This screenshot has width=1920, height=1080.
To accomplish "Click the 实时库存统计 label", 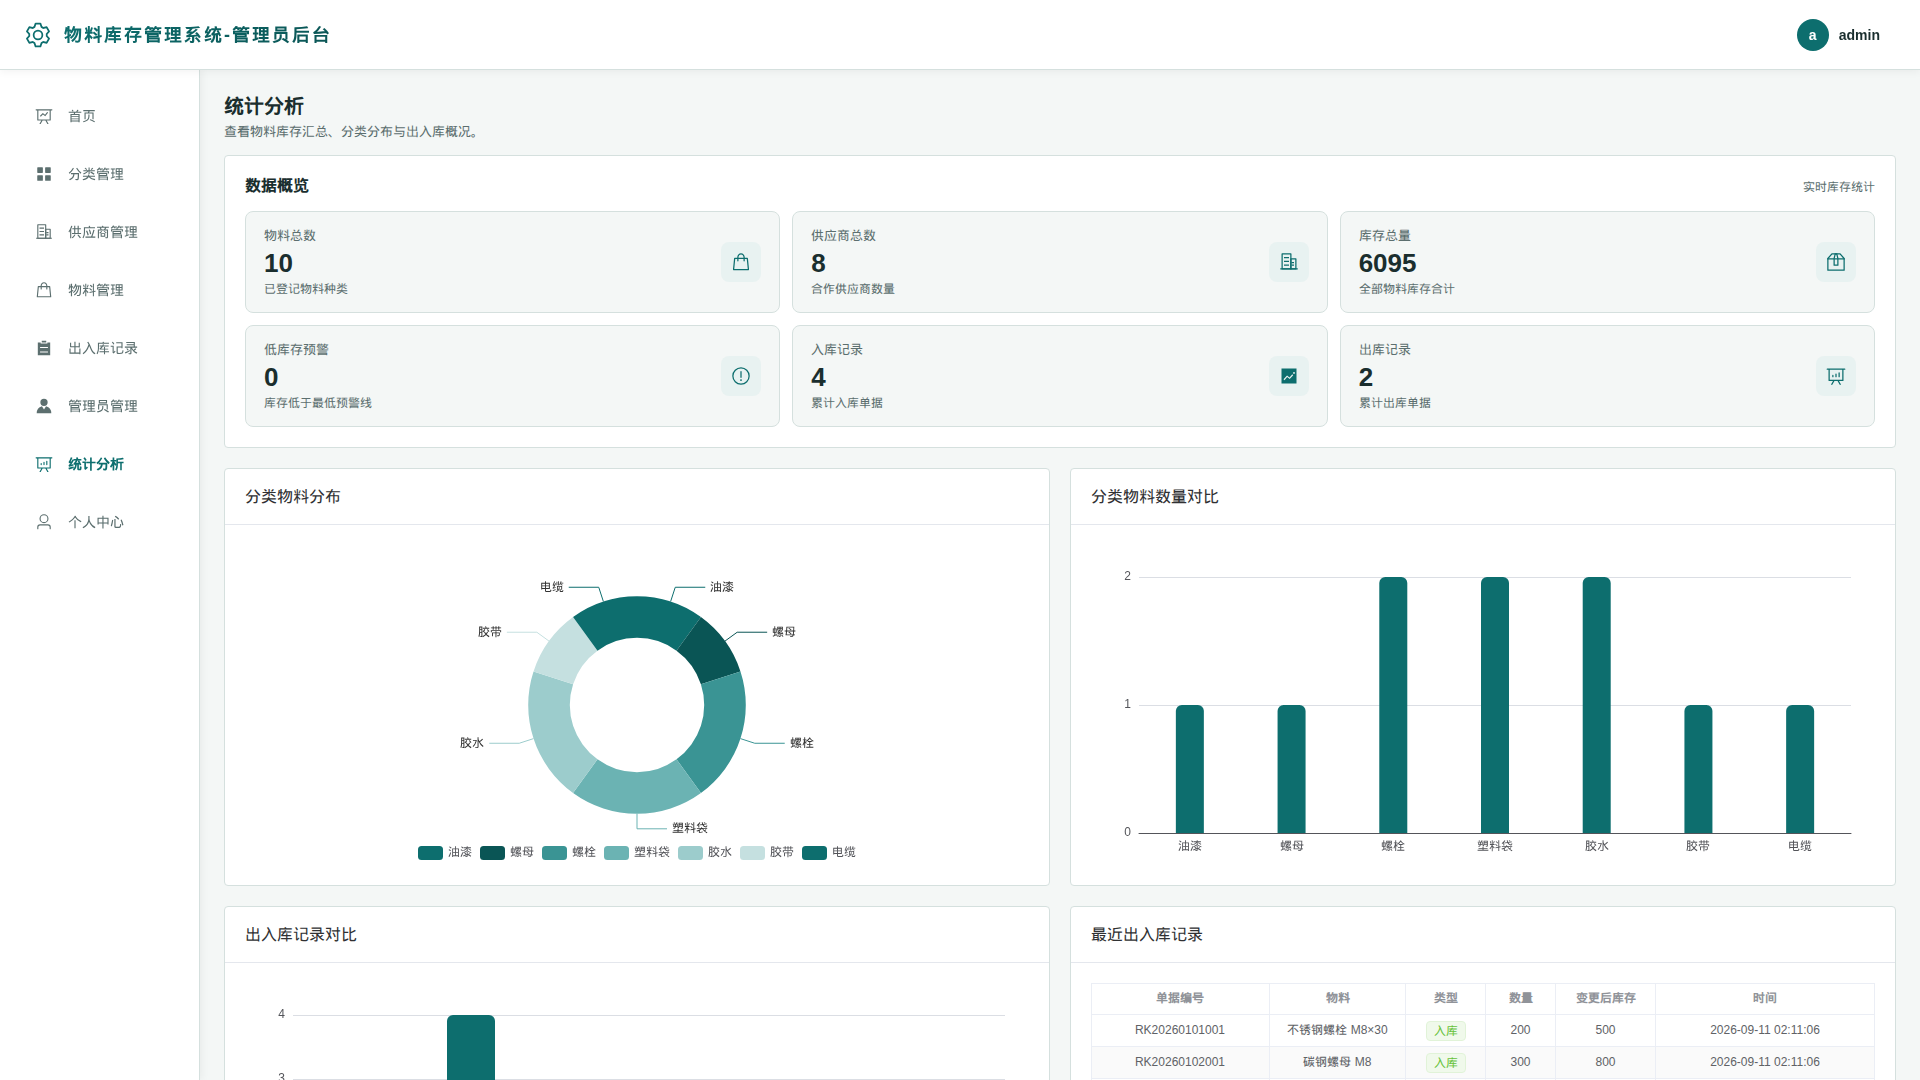I will (1838, 187).
